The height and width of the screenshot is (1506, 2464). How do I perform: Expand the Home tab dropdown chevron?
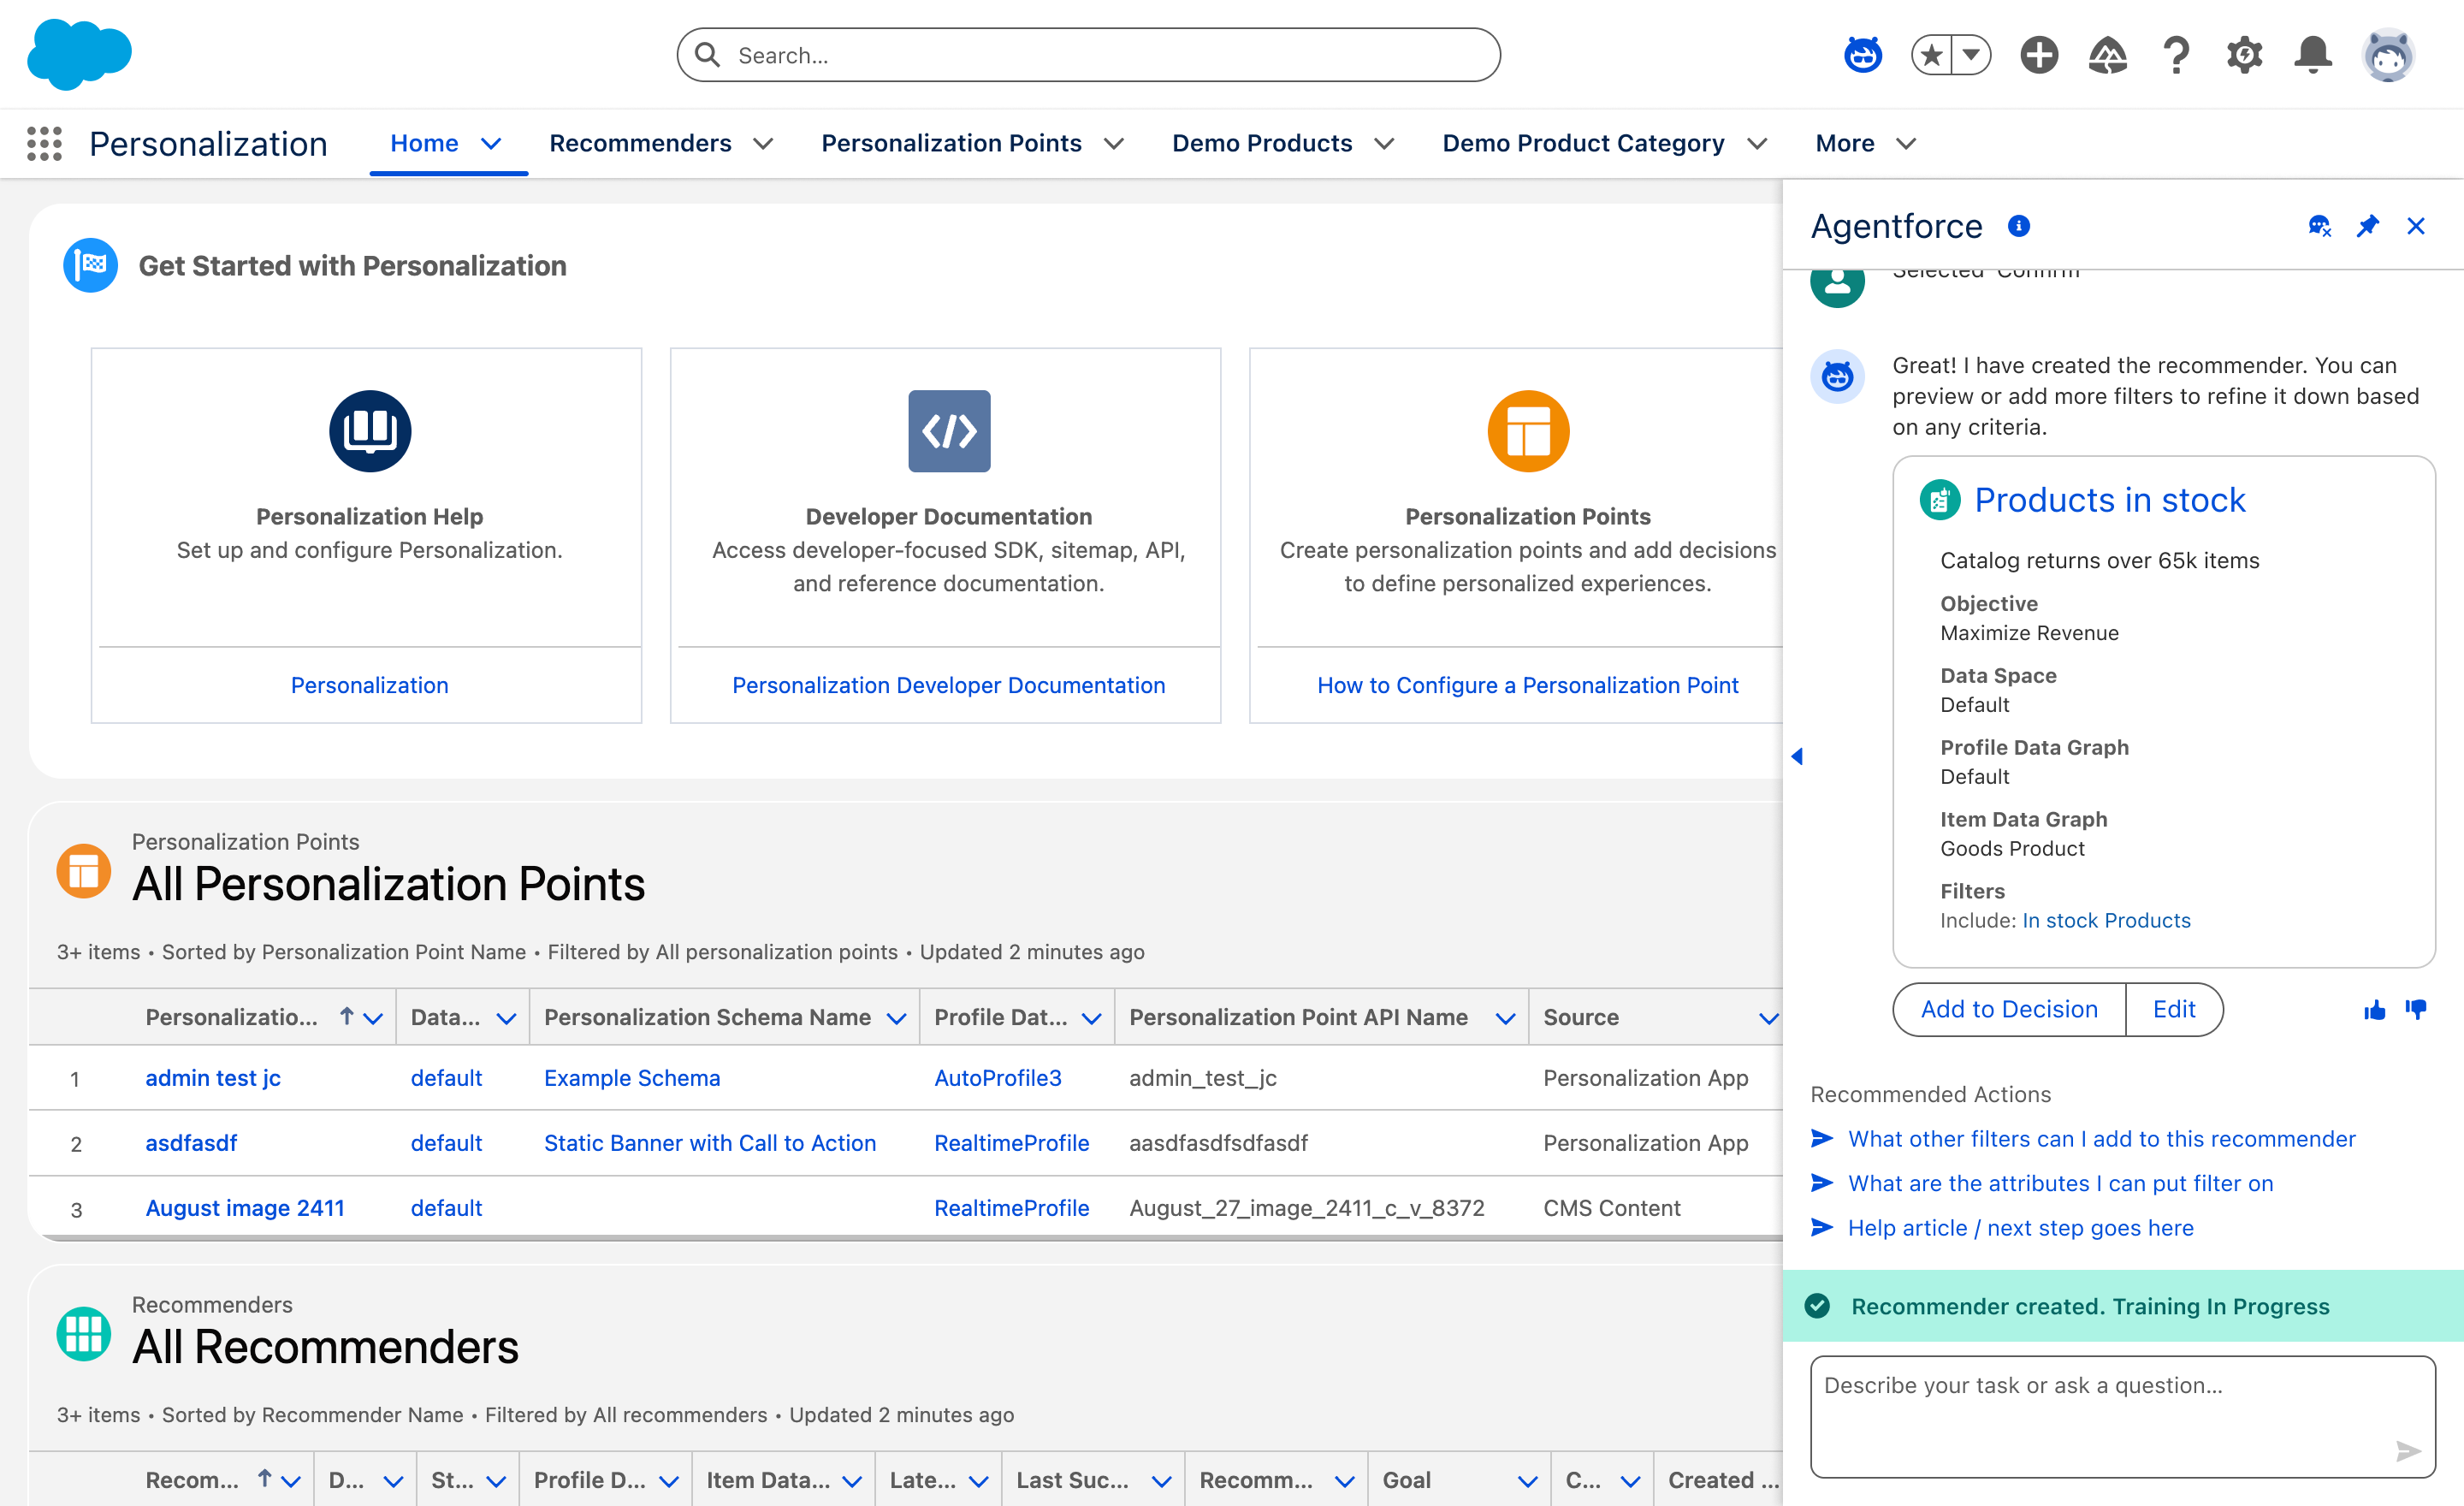[491, 144]
